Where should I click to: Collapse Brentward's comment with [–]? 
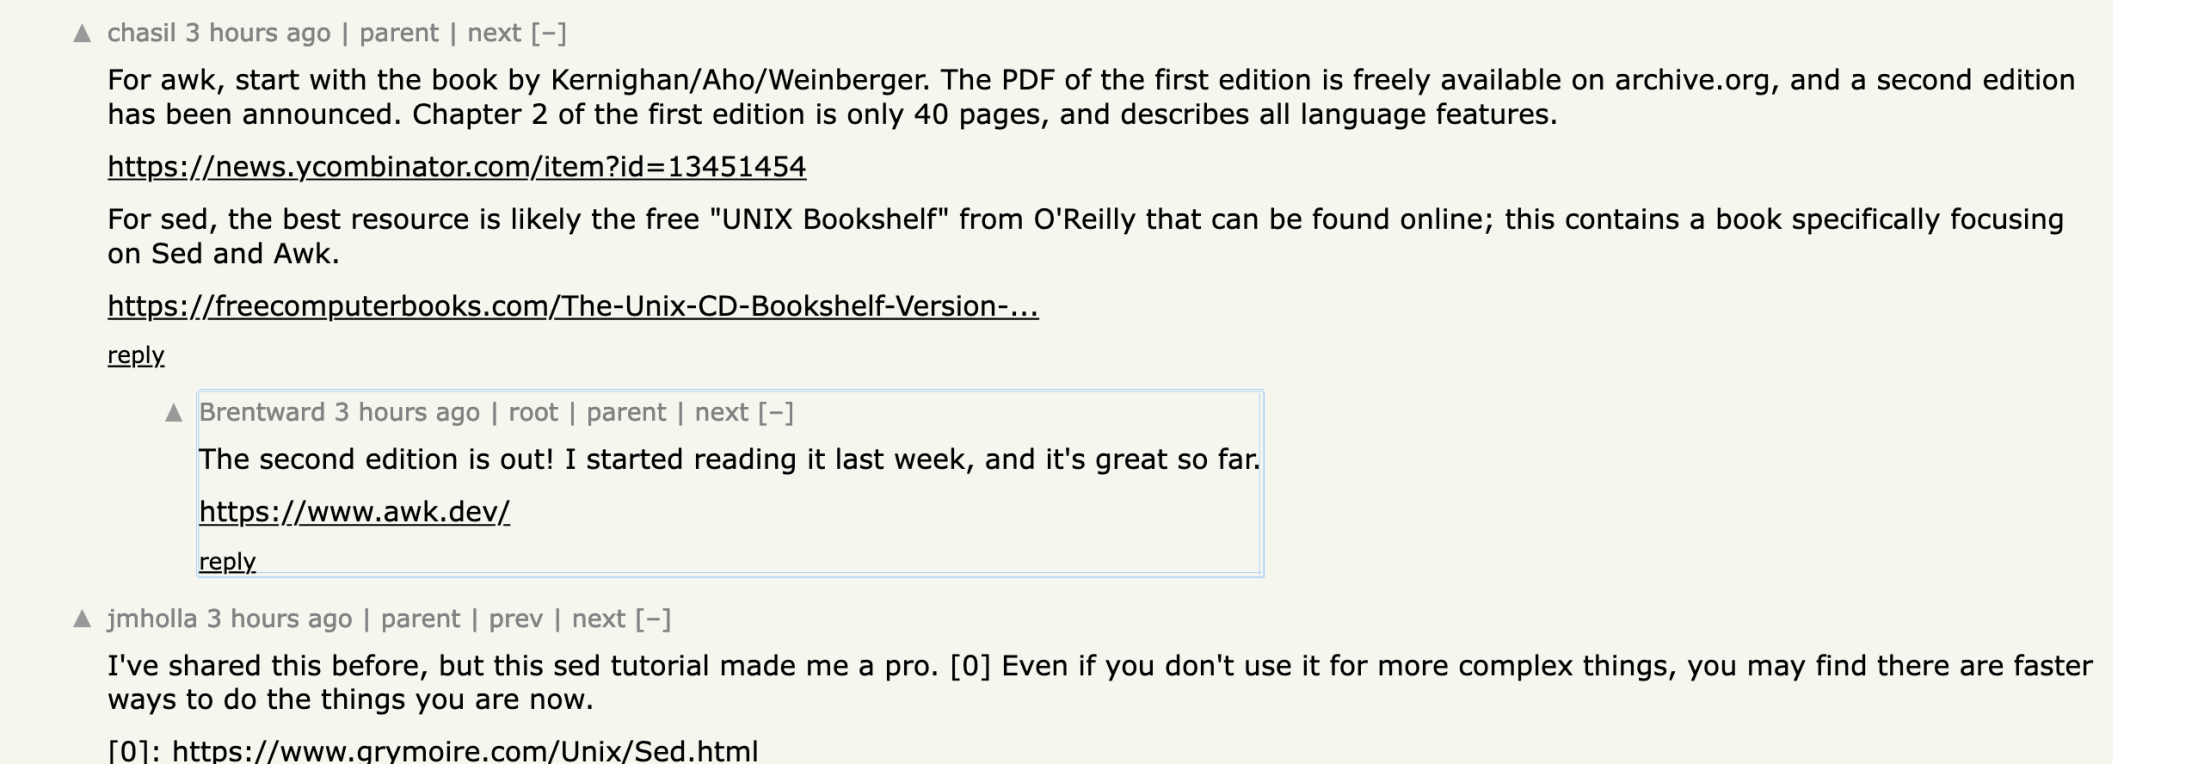click(775, 412)
